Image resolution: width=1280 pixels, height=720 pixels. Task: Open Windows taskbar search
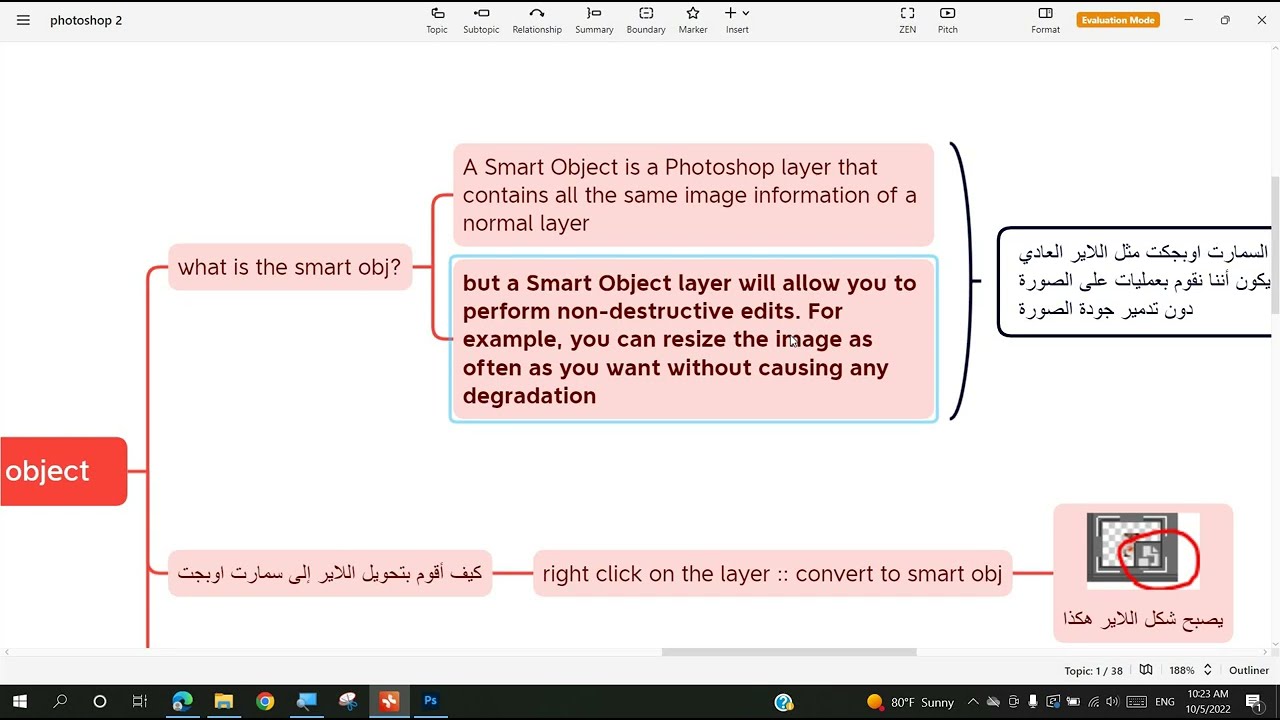point(60,701)
